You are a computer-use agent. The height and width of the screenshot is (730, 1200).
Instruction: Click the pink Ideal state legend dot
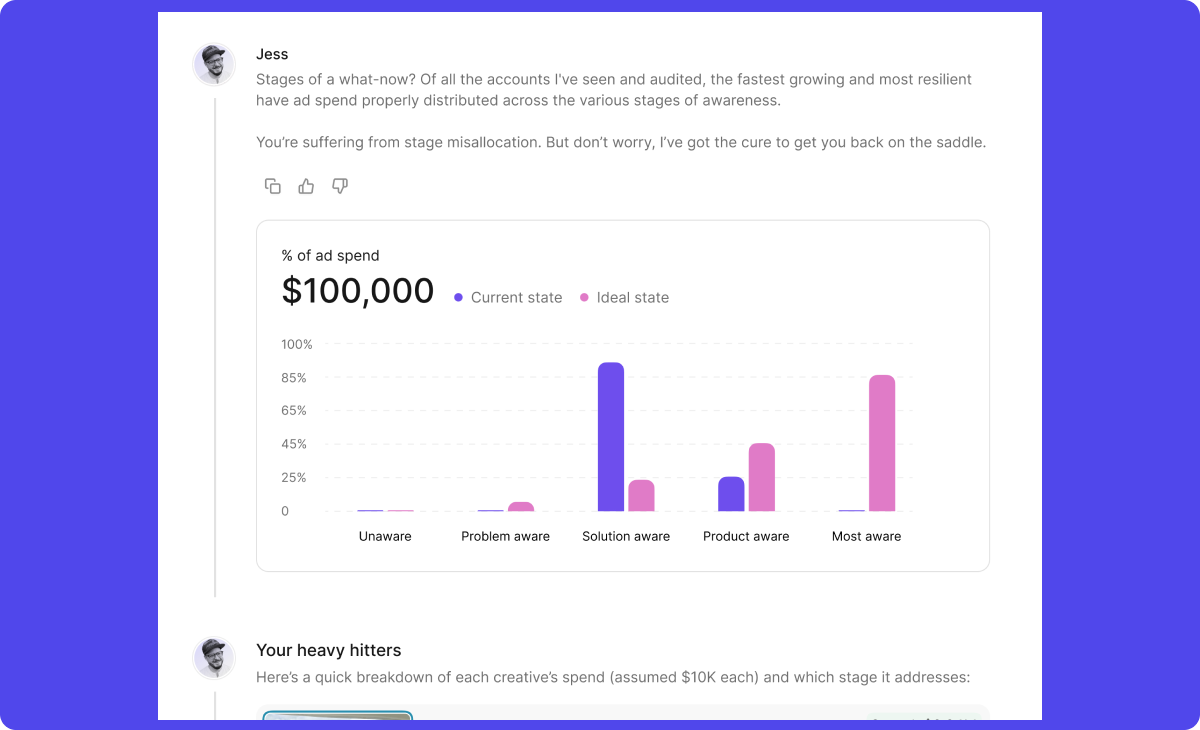(584, 298)
